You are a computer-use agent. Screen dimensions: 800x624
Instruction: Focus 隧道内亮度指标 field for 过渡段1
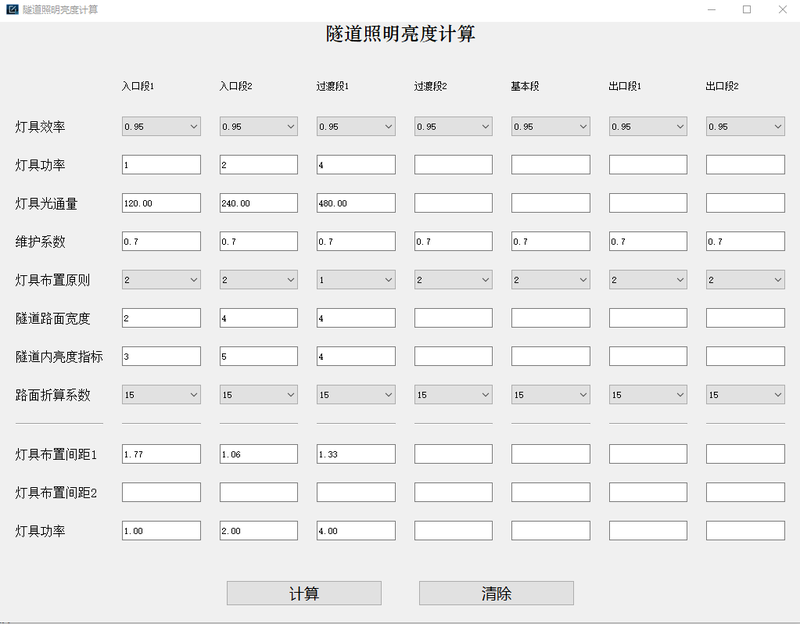[356, 356]
